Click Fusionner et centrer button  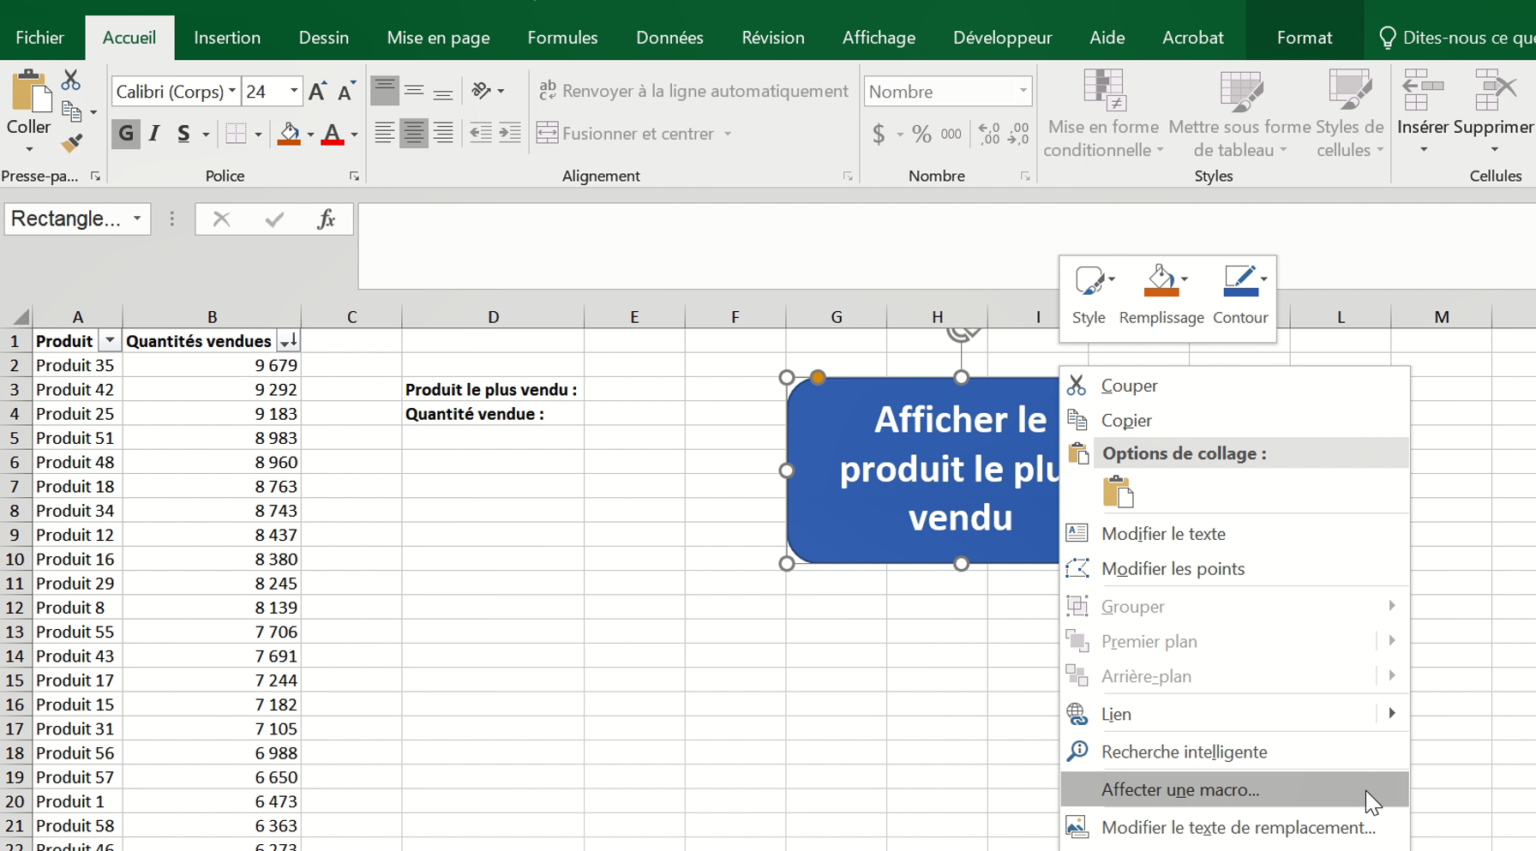pos(636,133)
